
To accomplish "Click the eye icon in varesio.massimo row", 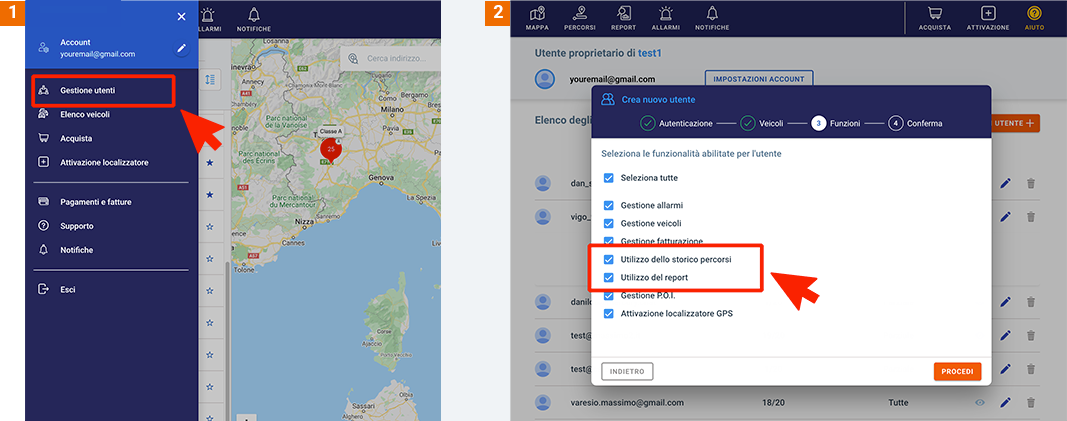I will point(980,402).
